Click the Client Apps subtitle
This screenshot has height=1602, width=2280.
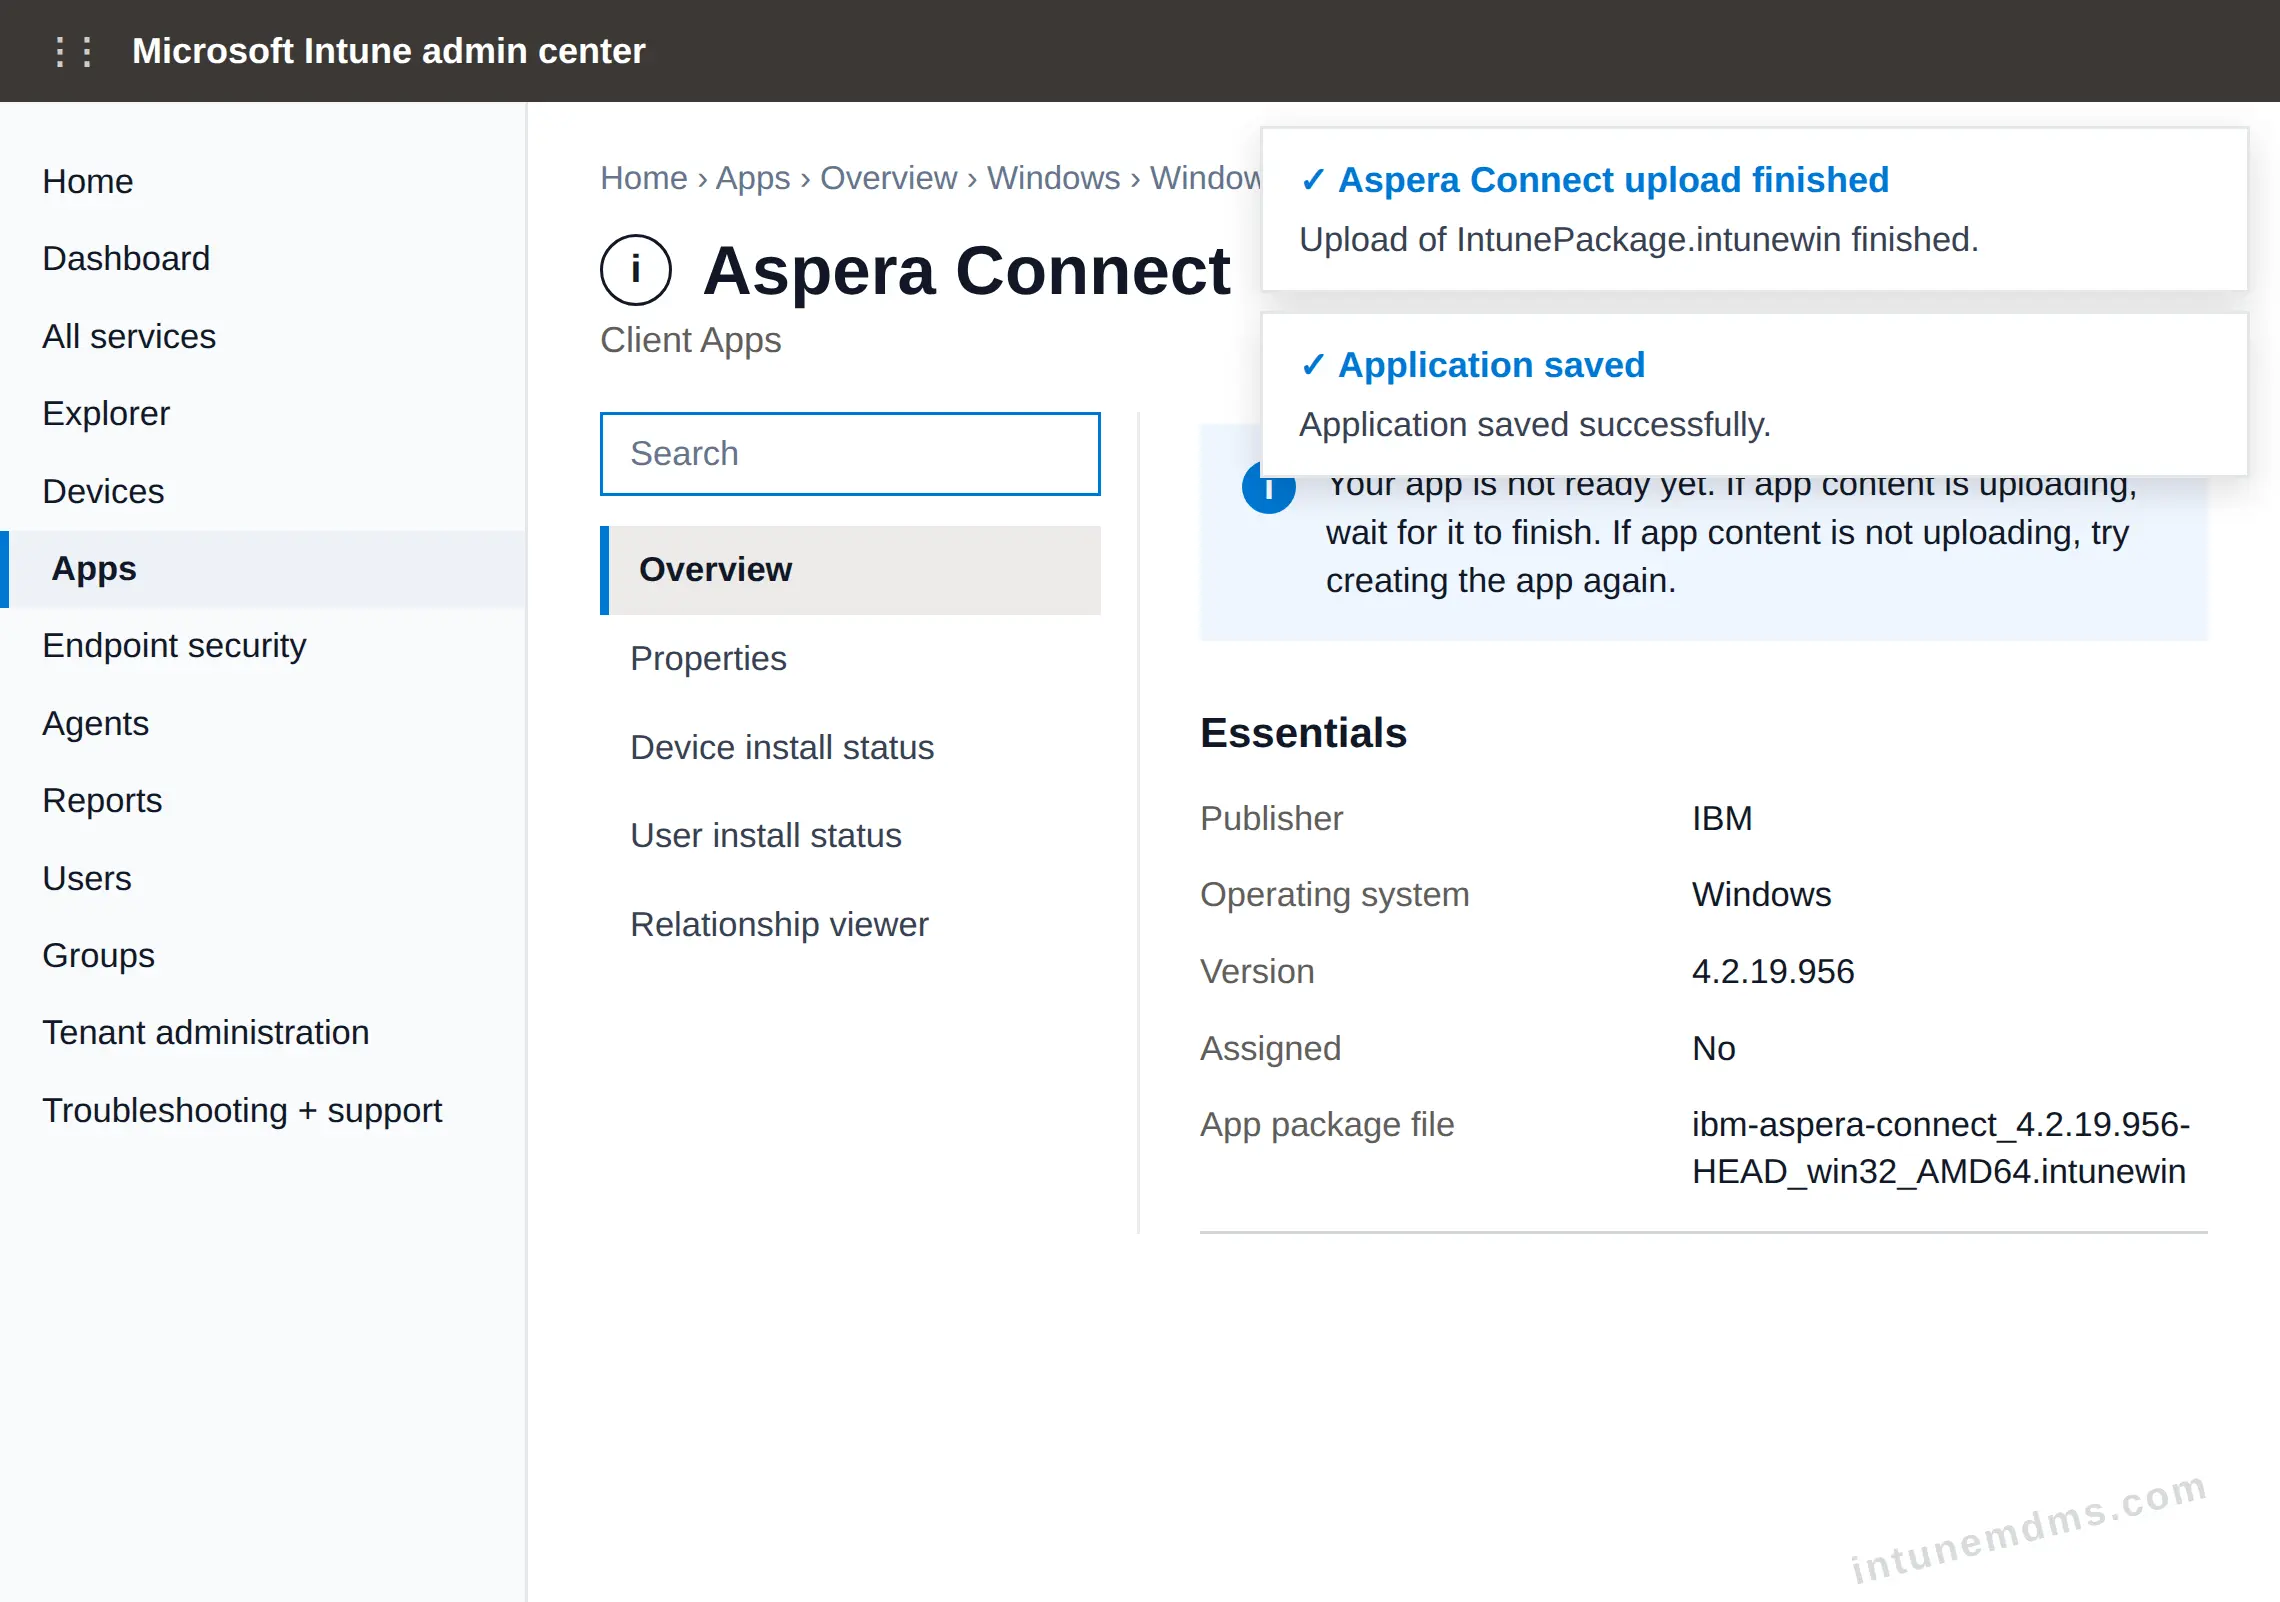tap(690, 340)
